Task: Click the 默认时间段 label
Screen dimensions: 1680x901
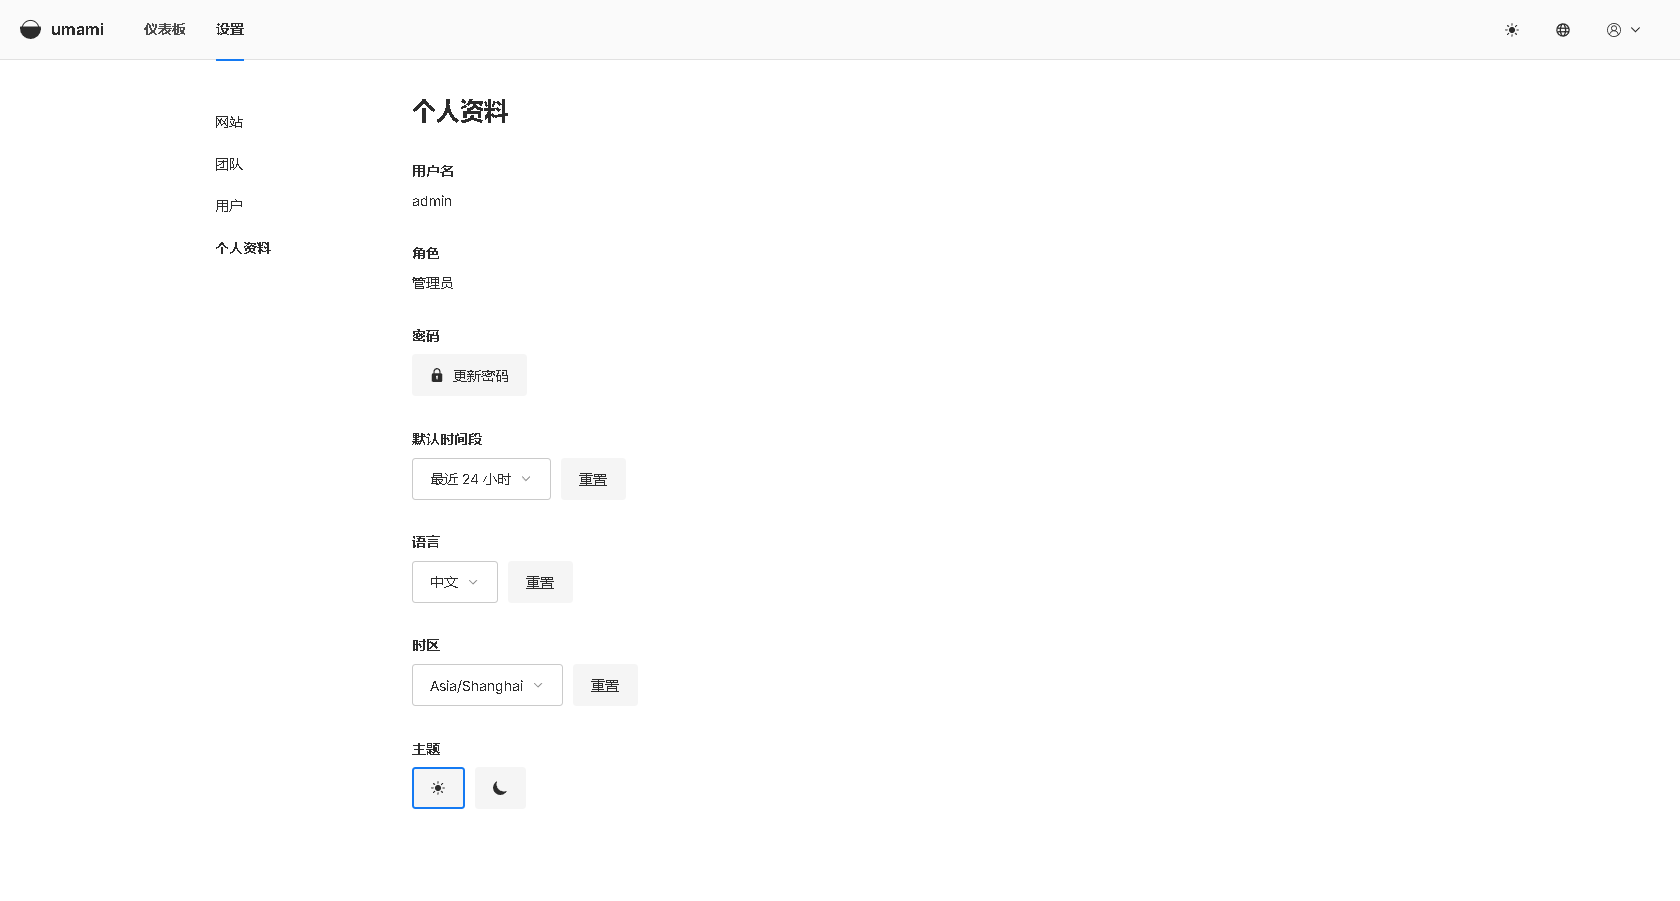Action: pyautogui.click(x=447, y=439)
